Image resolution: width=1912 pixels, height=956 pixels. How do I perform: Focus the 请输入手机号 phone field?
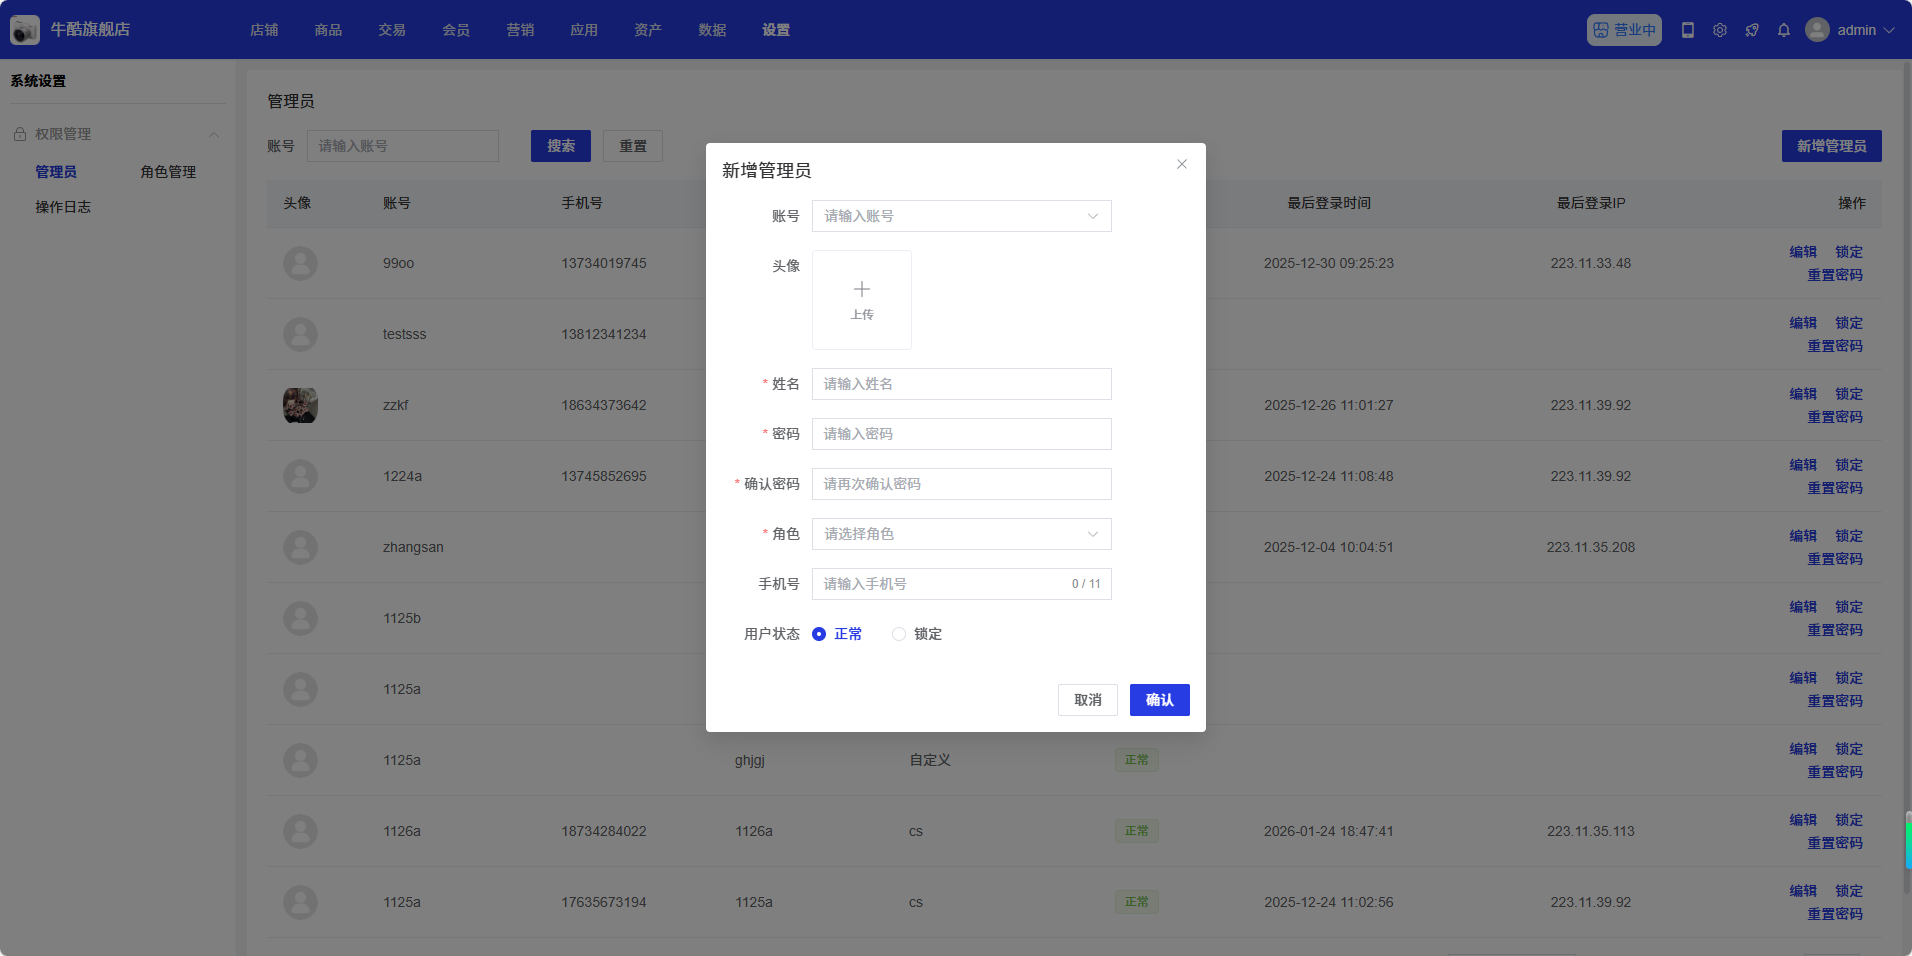[962, 584]
